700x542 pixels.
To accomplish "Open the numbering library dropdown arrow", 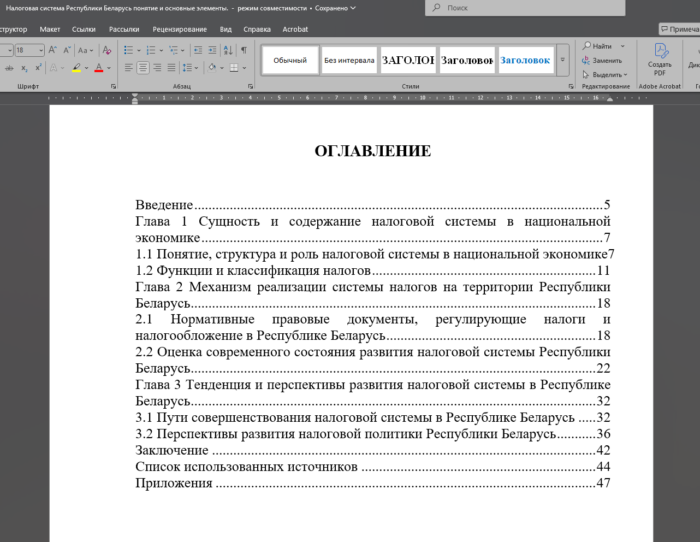I will [161, 50].
